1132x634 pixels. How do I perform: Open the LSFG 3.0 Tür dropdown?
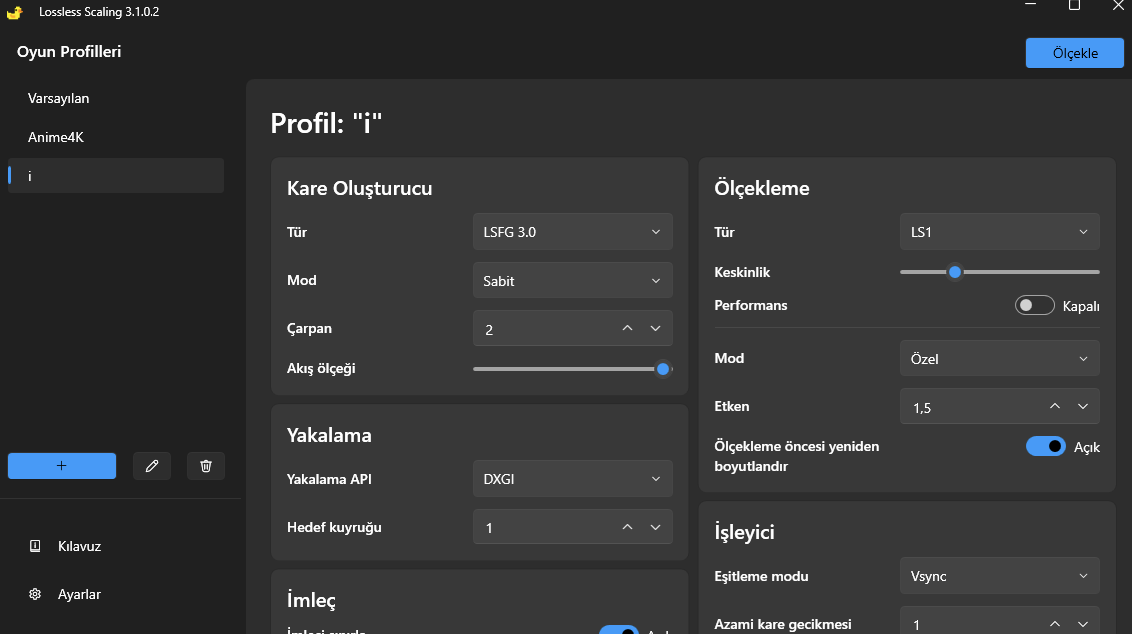[572, 232]
